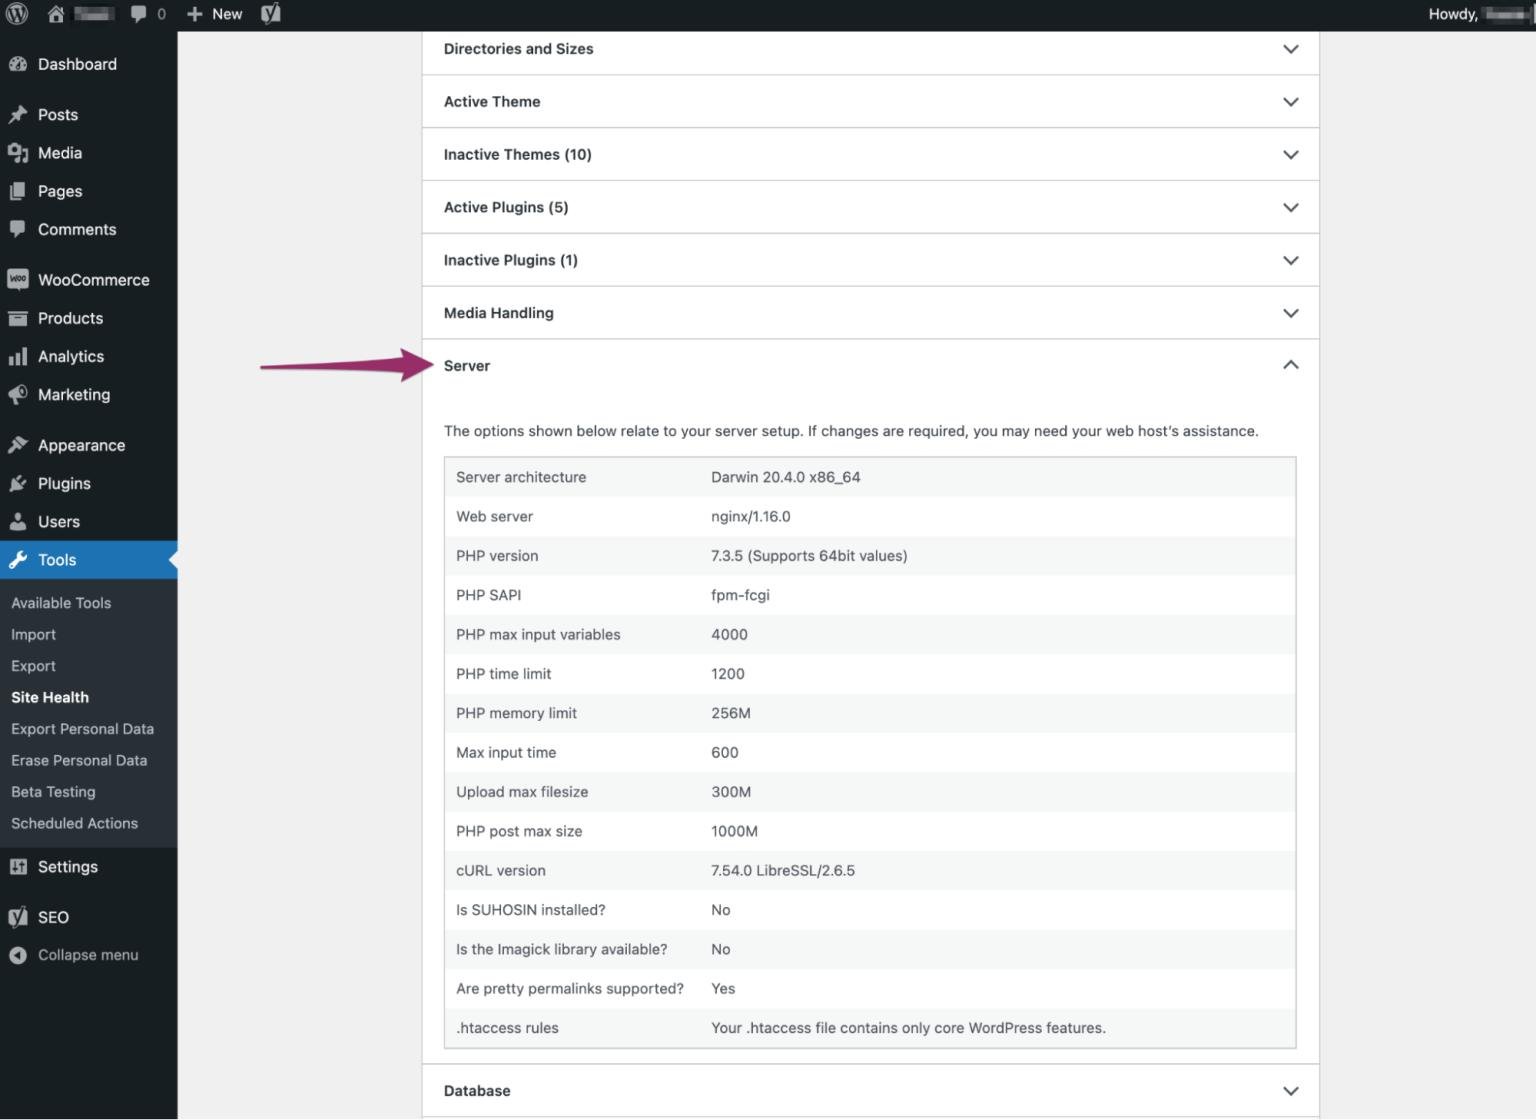Open the site home icon in admin bar
Image resolution: width=1536 pixels, height=1120 pixels.
[x=56, y=14]
